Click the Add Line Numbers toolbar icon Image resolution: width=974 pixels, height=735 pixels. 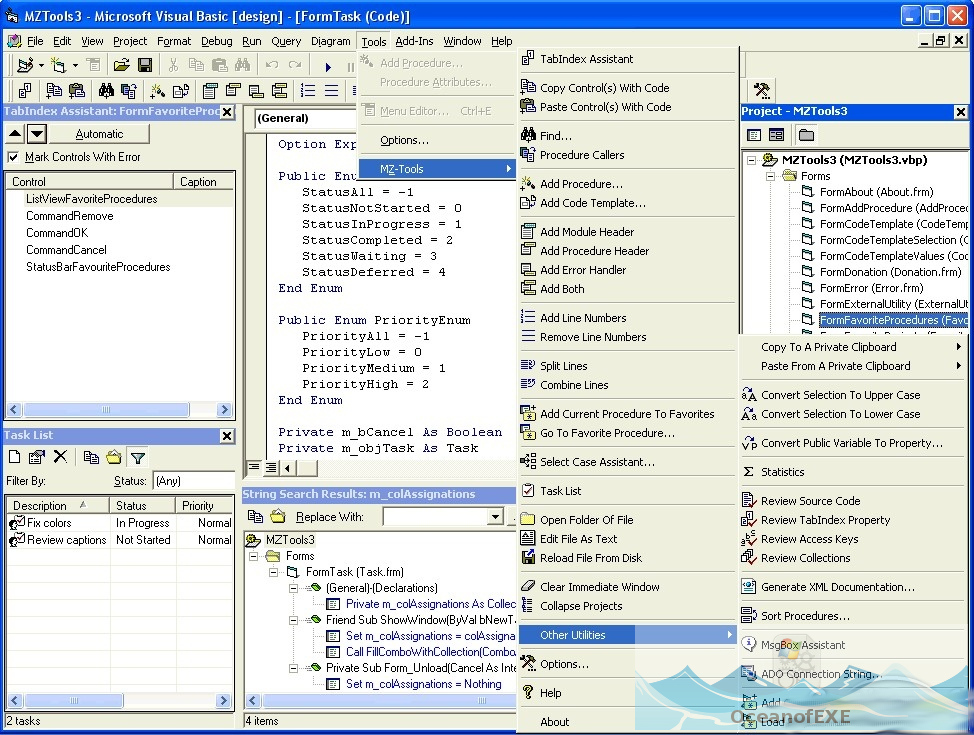(308, 91)
